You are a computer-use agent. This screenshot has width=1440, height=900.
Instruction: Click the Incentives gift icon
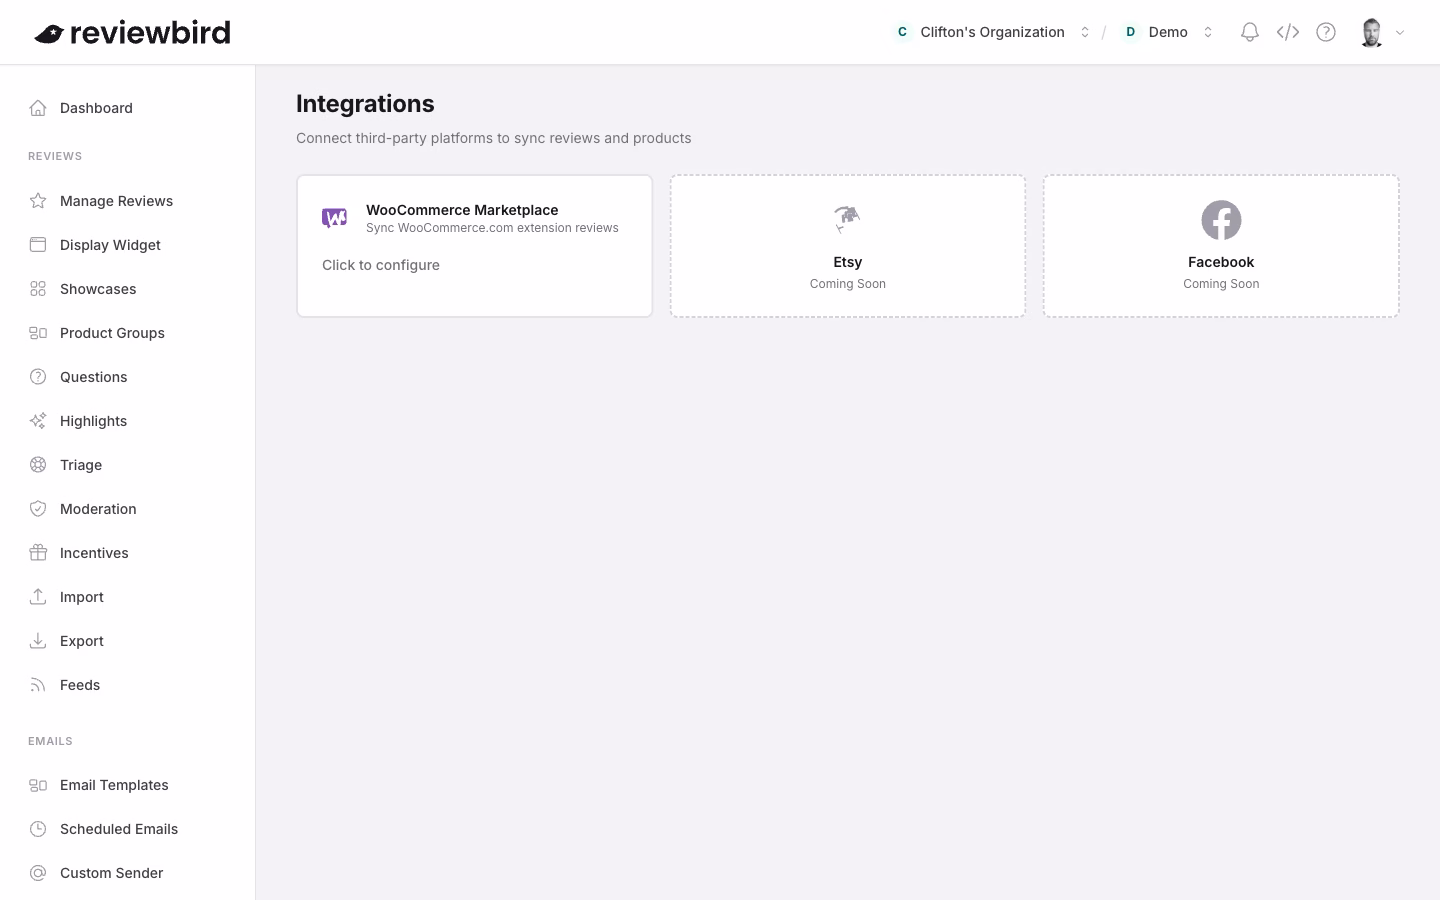[38, 553]
